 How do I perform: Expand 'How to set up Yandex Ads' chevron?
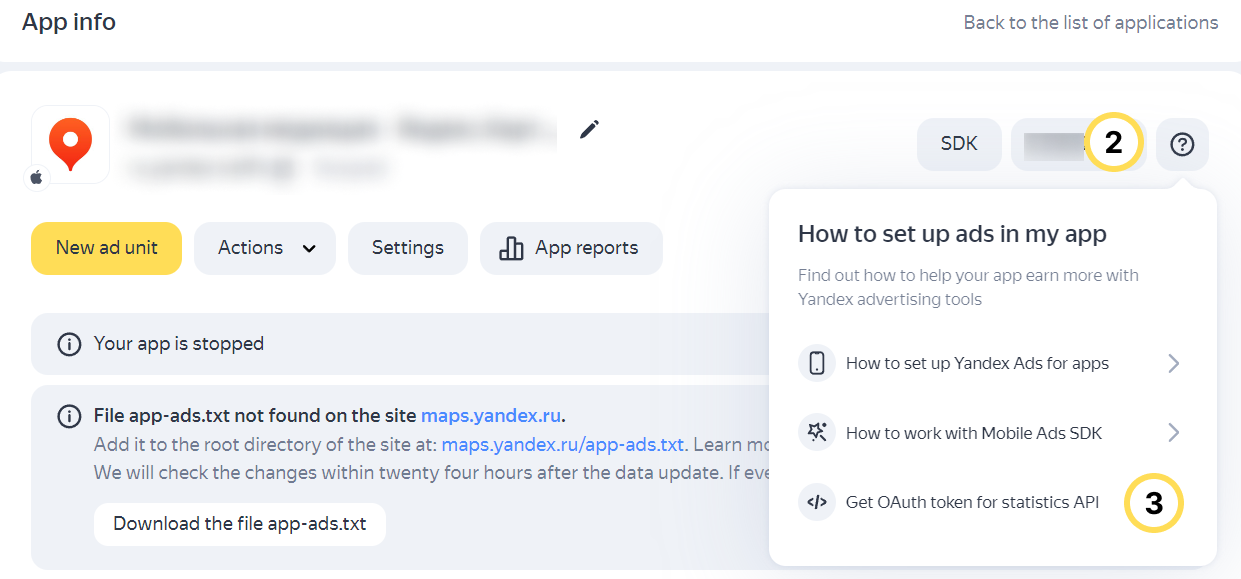pos(1173,363)
